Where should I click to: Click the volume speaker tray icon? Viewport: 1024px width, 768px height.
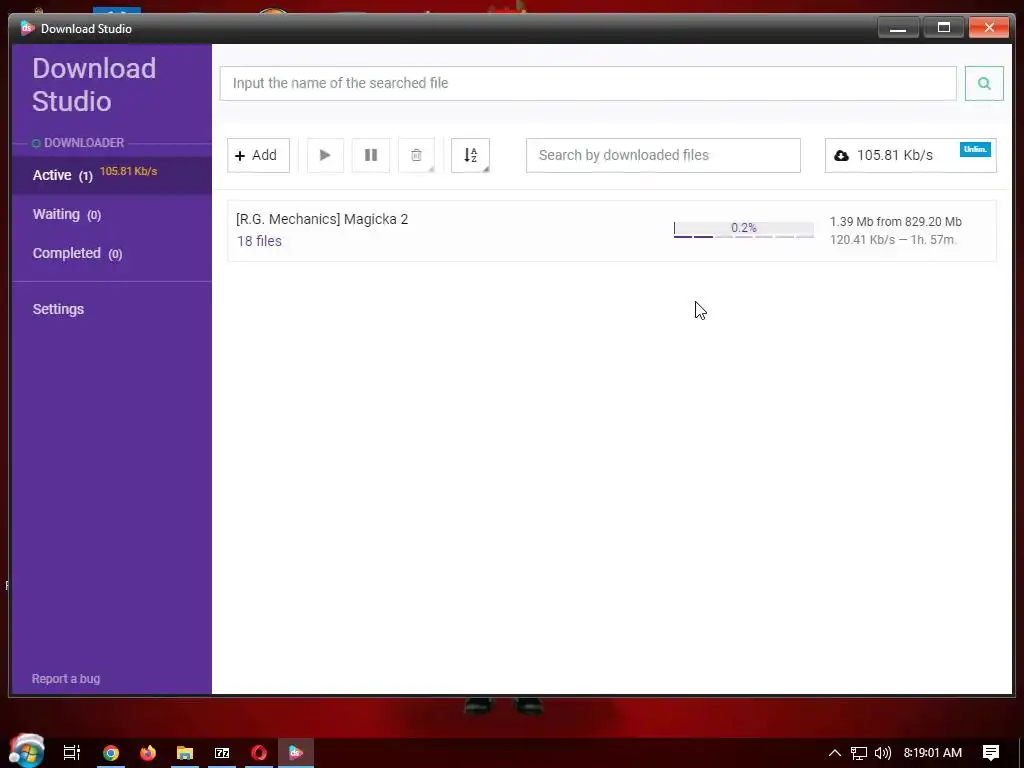tap(882, 753)
